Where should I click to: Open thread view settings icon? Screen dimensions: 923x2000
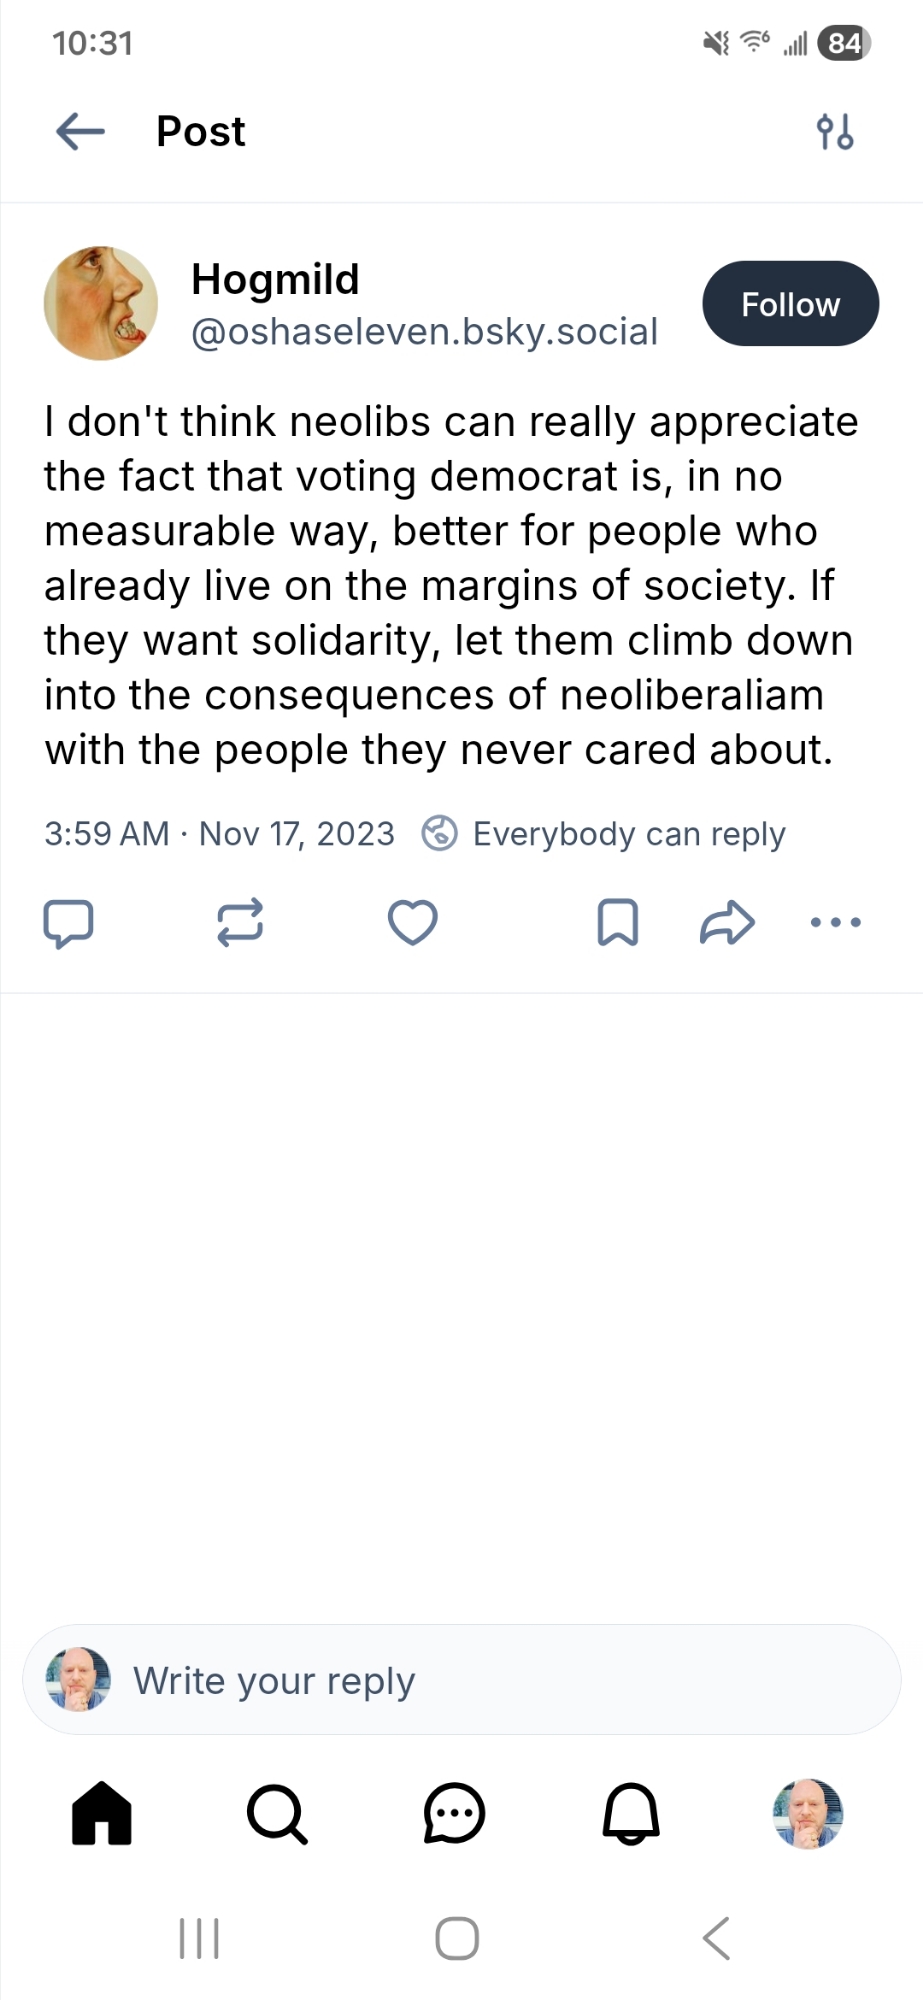[835, 131]
